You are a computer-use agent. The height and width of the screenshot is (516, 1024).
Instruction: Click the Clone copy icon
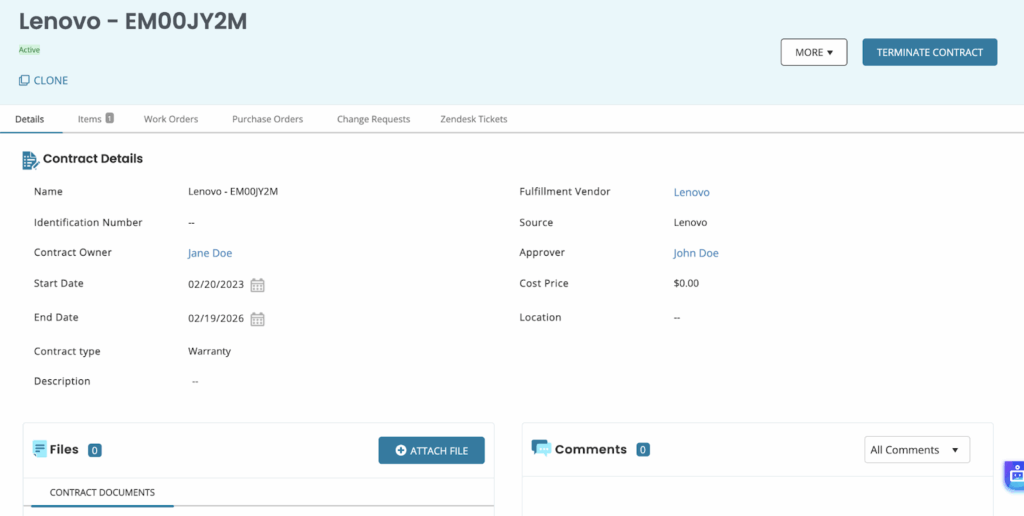24,80
